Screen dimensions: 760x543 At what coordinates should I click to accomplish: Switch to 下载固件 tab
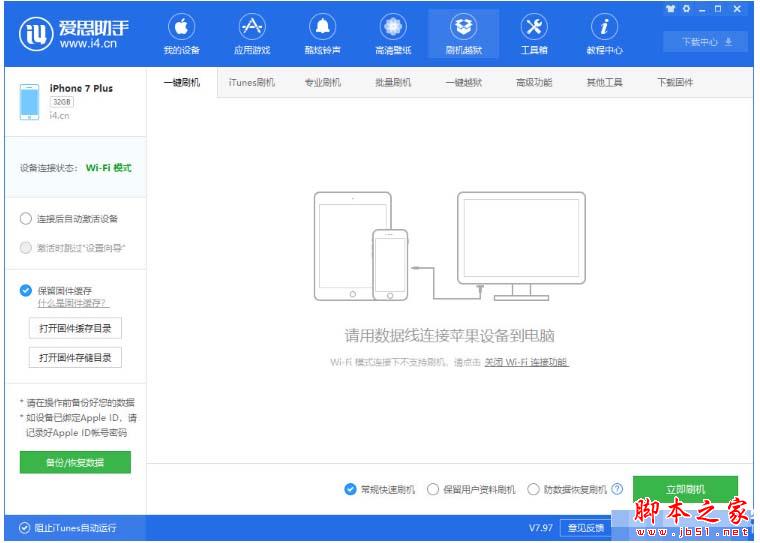675,82
